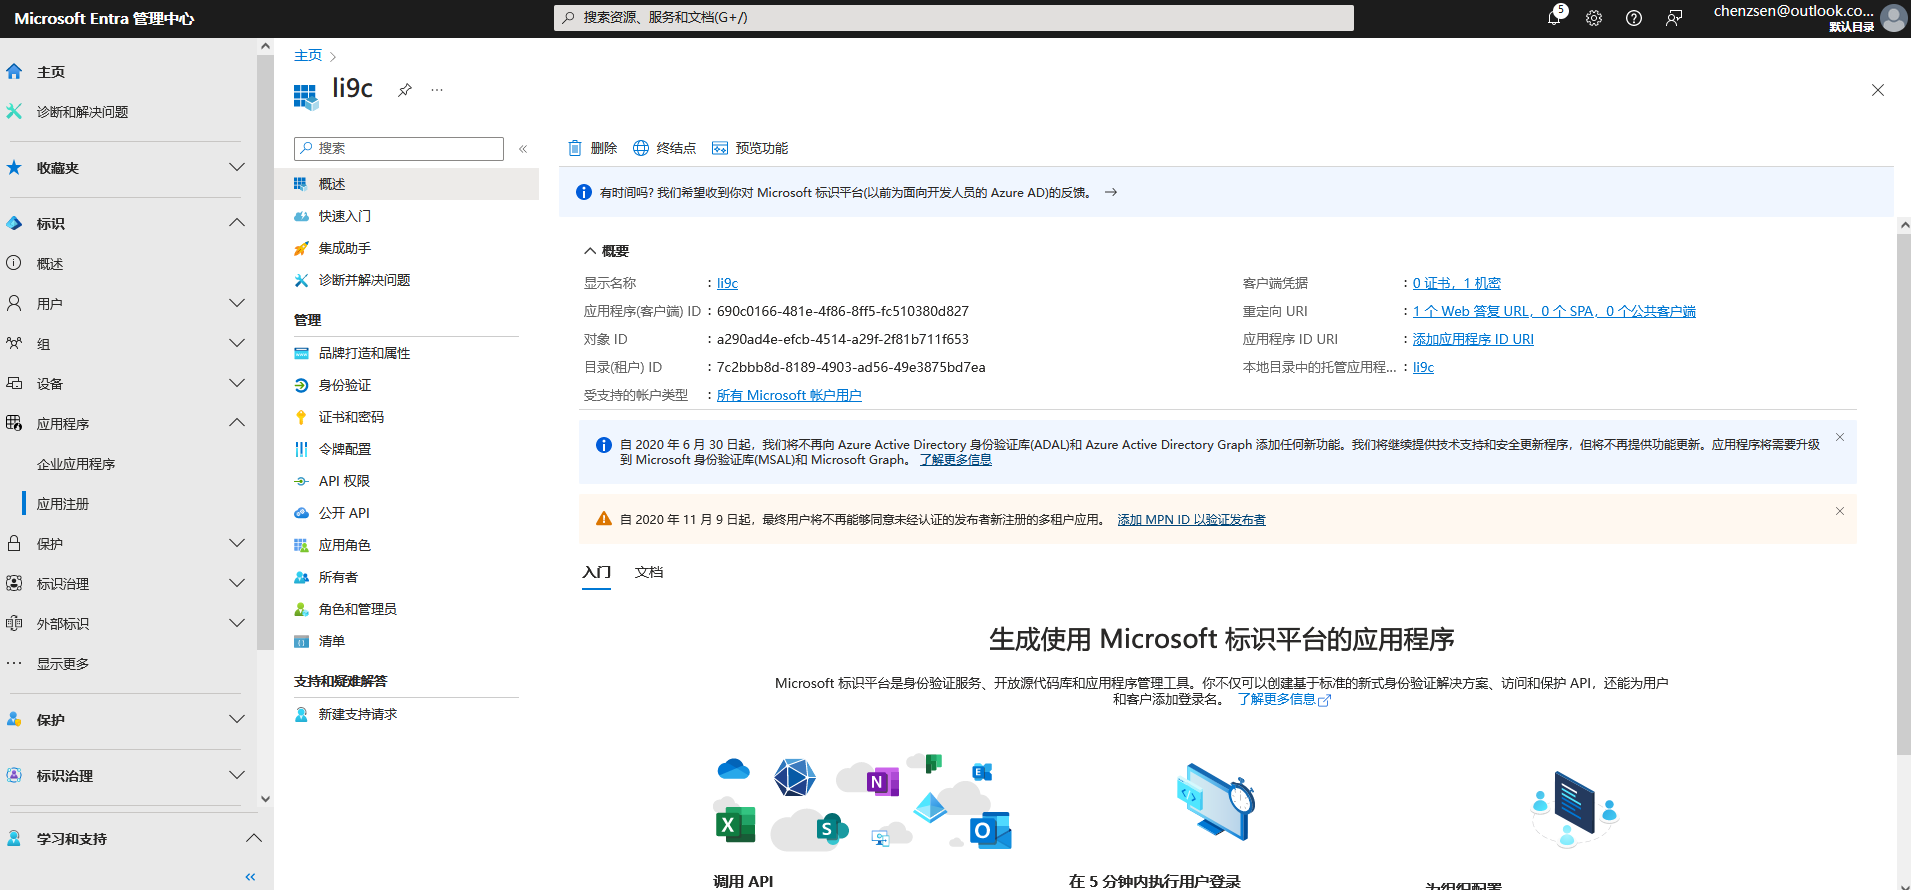The height and width of the screenshot is (890, 1911).
Task: Click the main content vertical scrollbar
Action: [x=1904, y=495]
